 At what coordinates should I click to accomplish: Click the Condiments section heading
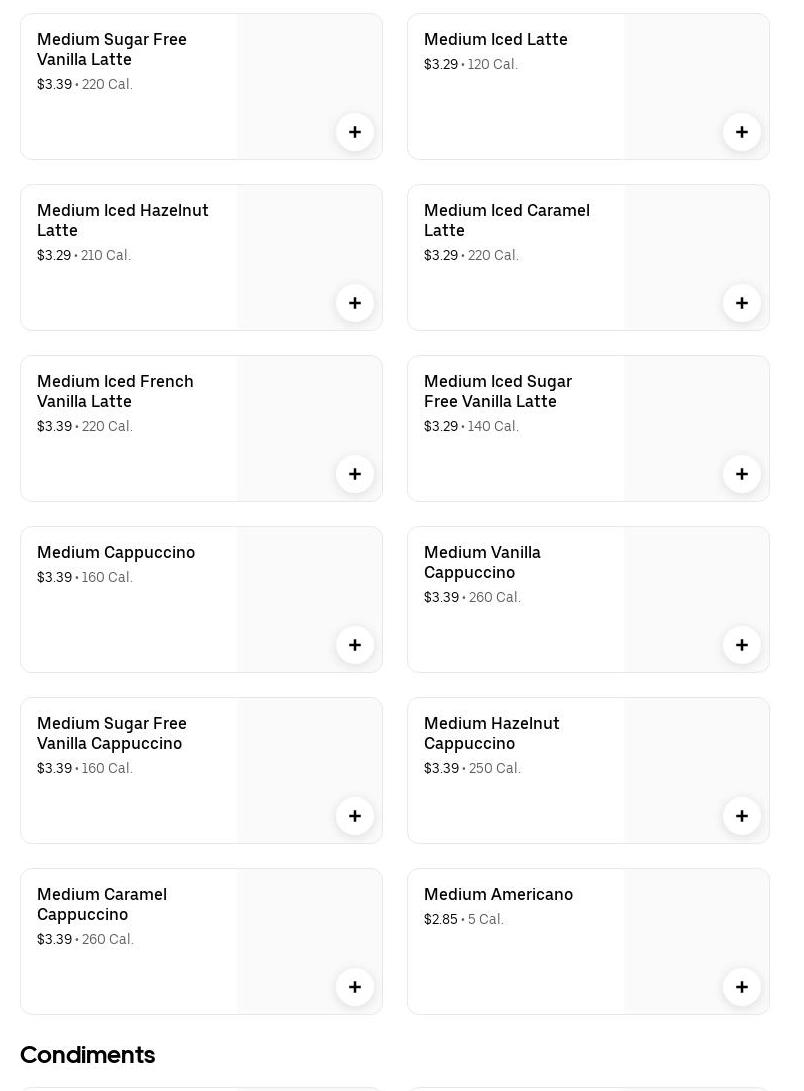[x=87, y=1055]
